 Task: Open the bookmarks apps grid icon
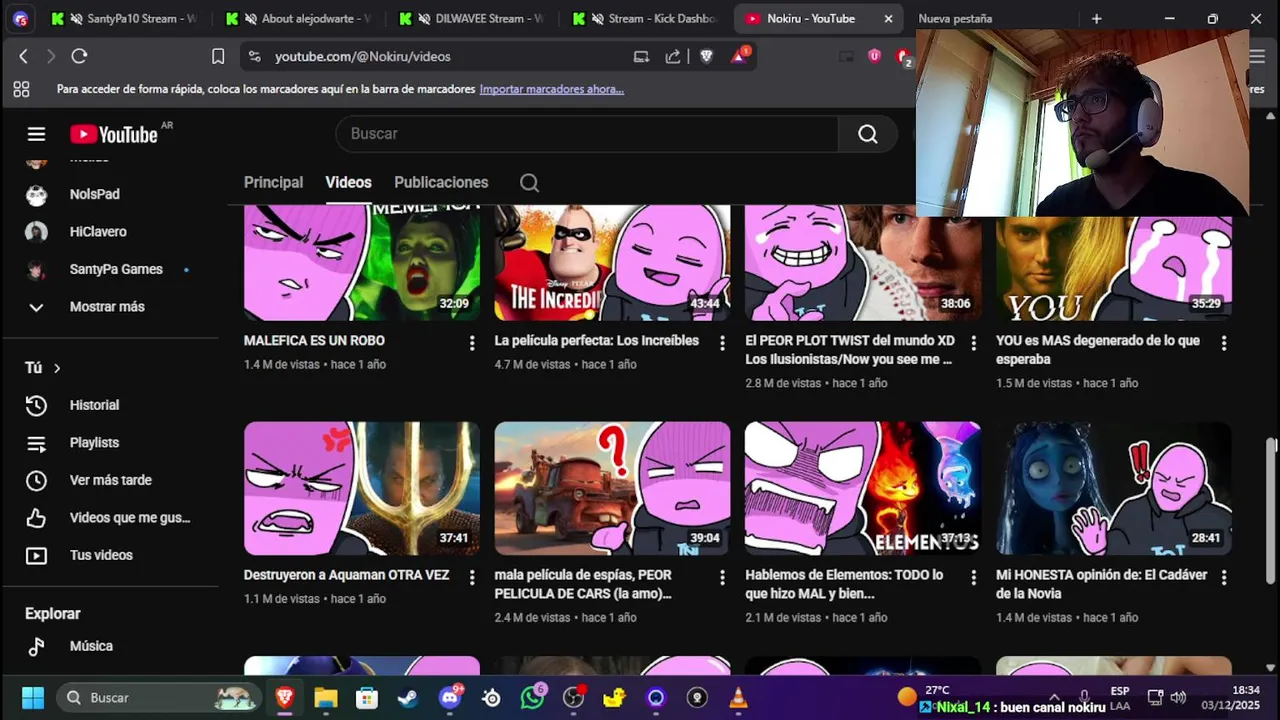(21, 89)
